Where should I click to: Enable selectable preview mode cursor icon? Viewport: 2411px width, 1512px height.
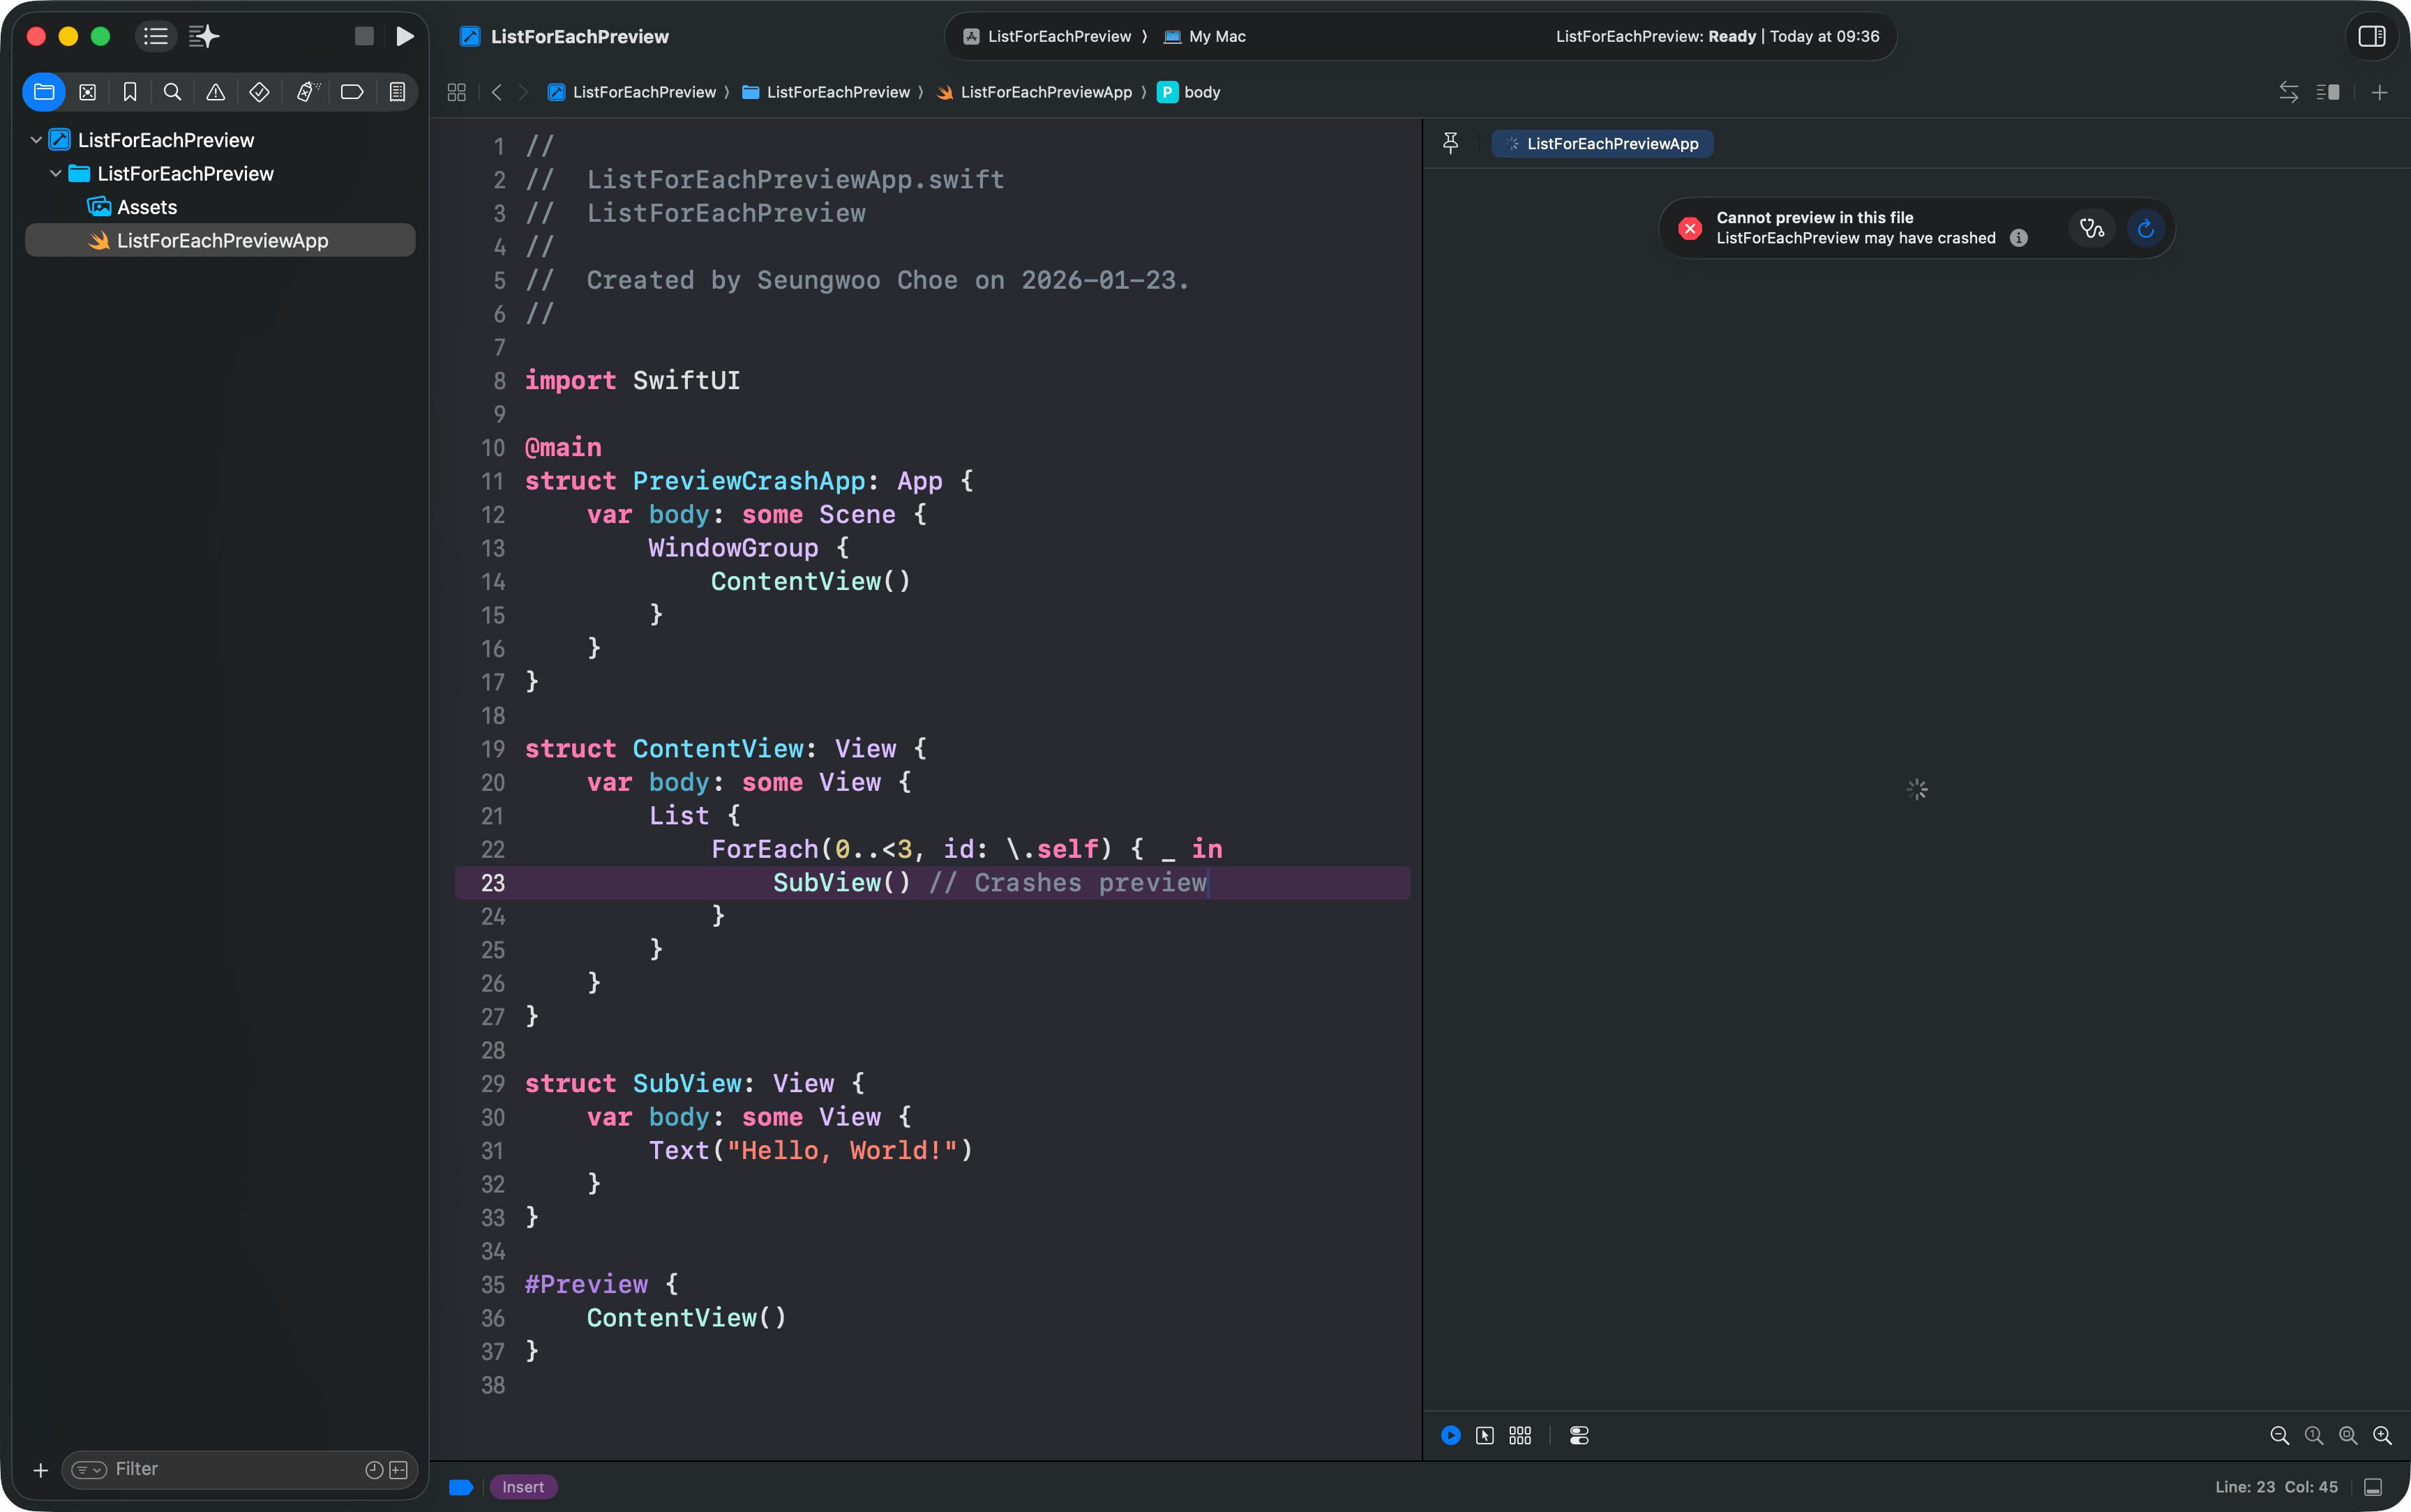[1484, 1435]
